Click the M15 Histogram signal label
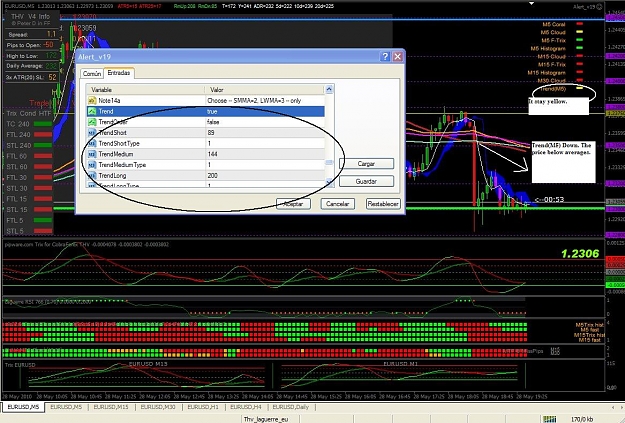 click(546, 73)
